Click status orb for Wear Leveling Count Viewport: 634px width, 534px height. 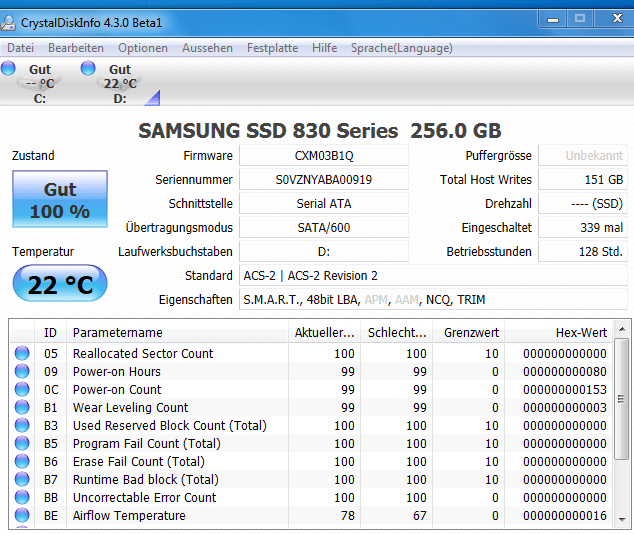[x=22, y=407]
